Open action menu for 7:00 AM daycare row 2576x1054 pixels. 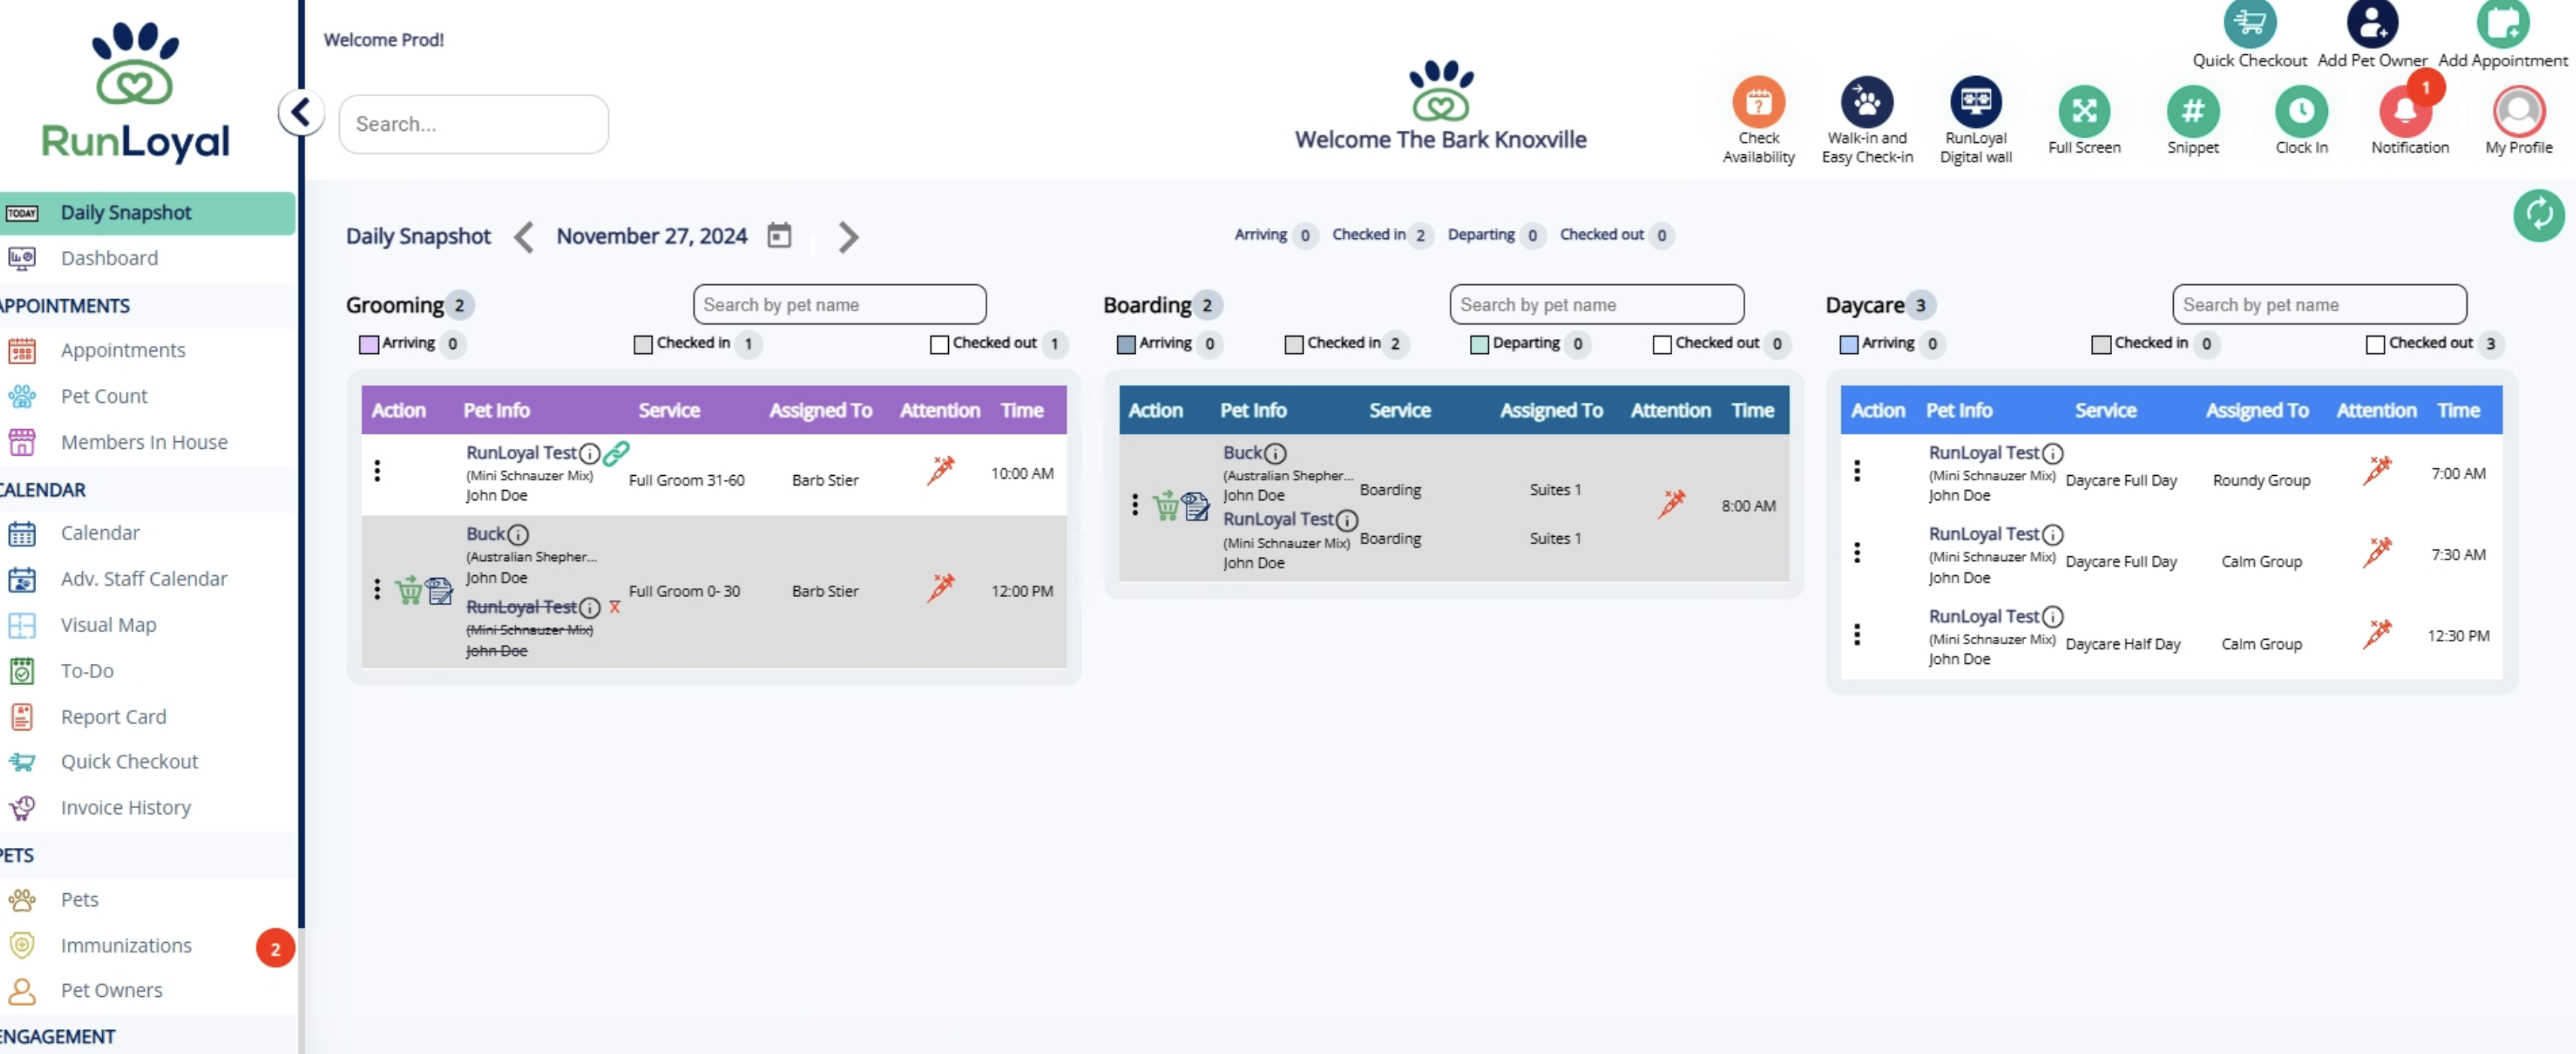coord(1857,471)
